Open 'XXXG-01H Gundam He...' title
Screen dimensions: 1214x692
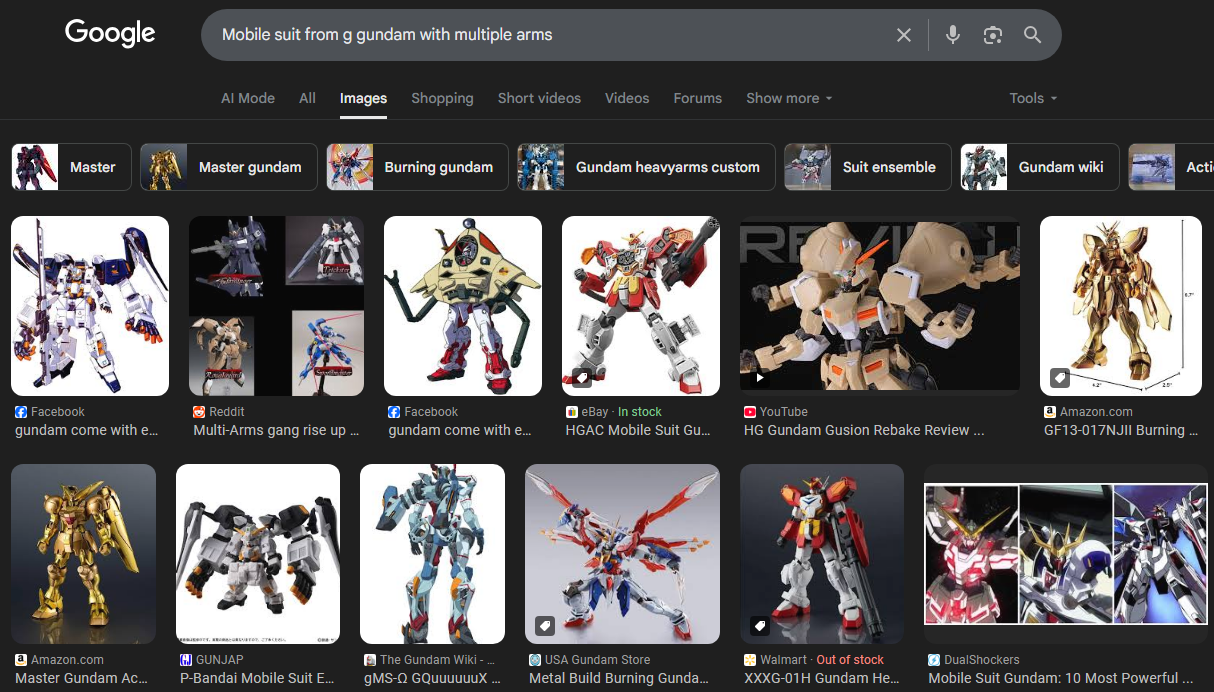[822, 678]
